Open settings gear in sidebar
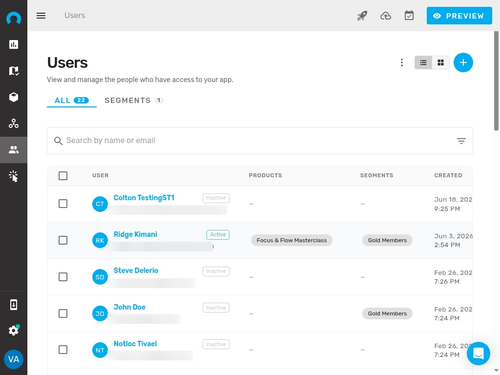 [x=14, y=330]
